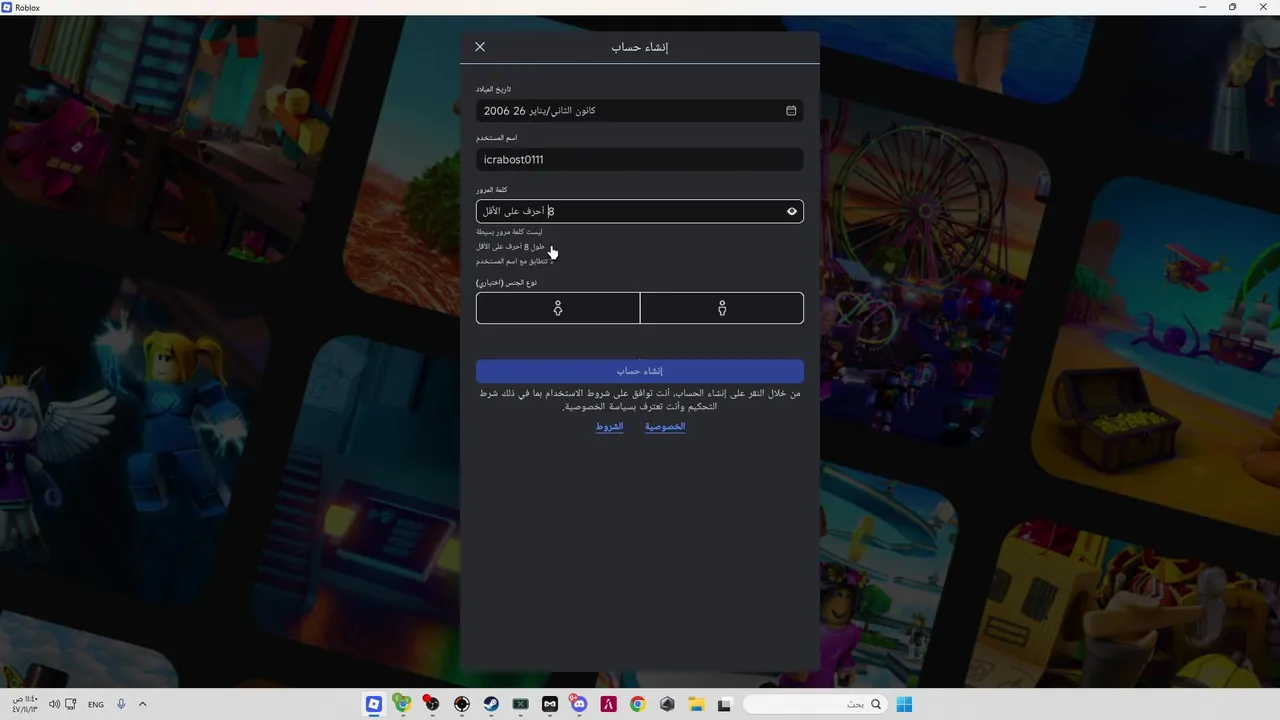Viewport: 1280px width, 720px height.
Task: Open the الشروط terms link
Action: [x=610, y=427]
